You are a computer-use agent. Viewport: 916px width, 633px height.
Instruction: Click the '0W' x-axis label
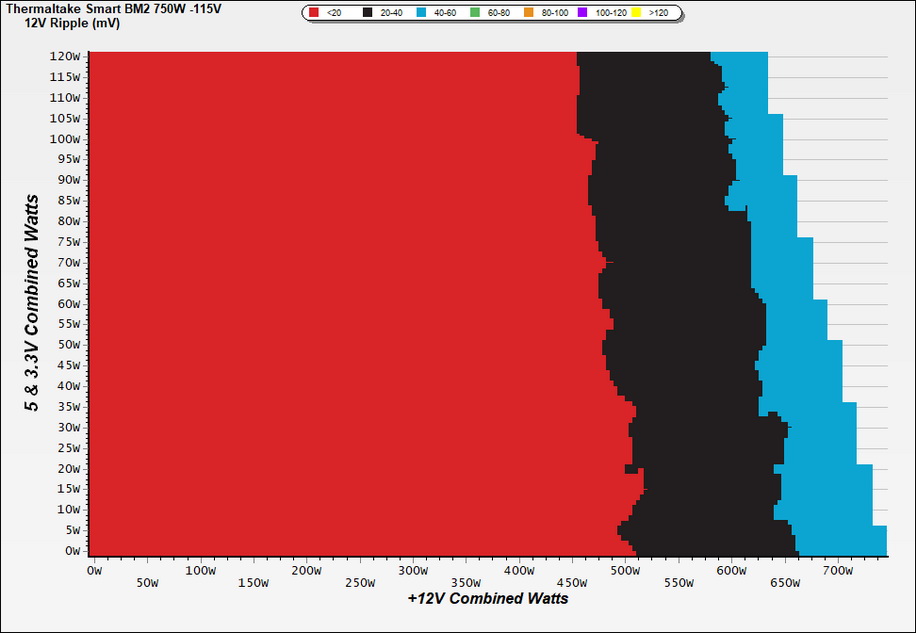pos(94,571)
